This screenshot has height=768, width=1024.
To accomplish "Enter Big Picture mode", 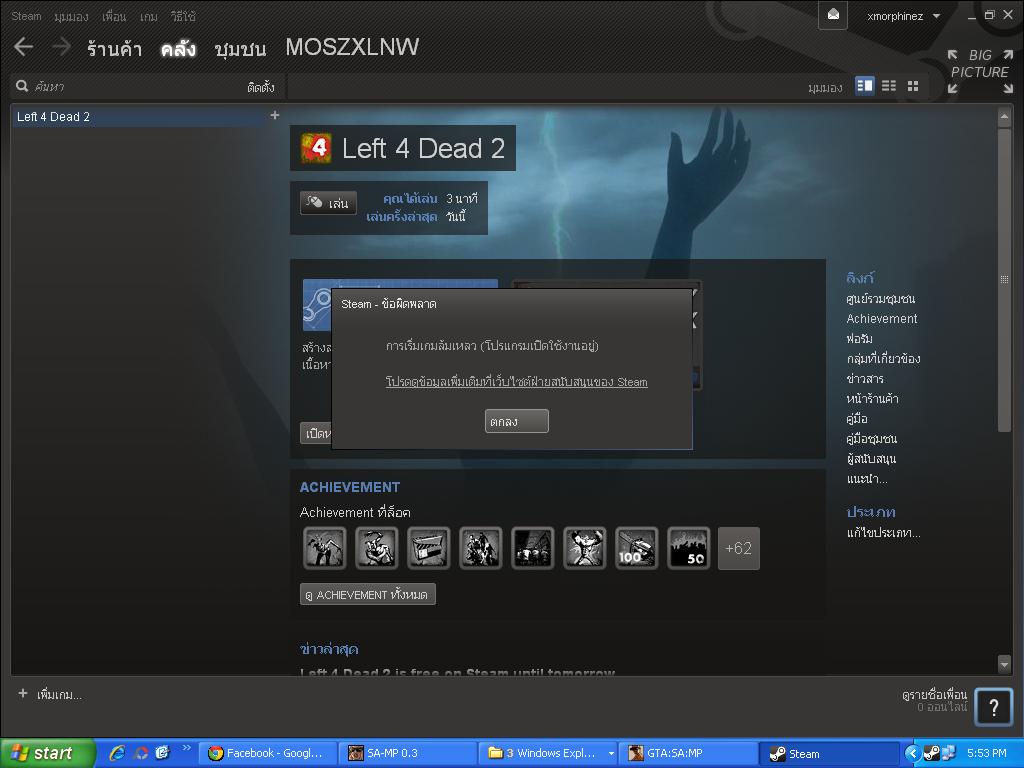I will coord(980,71).
